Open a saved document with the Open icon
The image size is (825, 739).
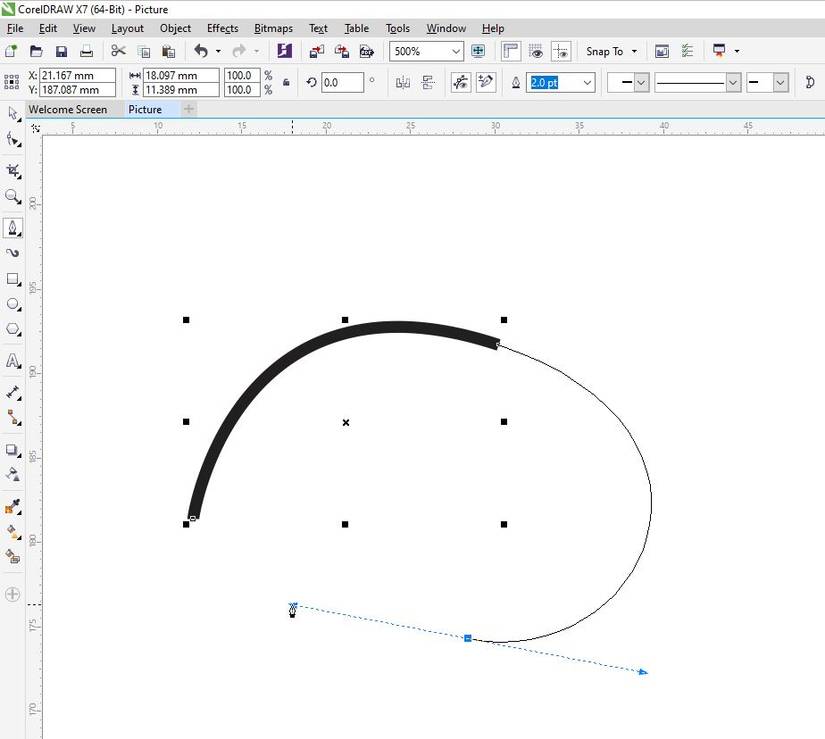37,50
